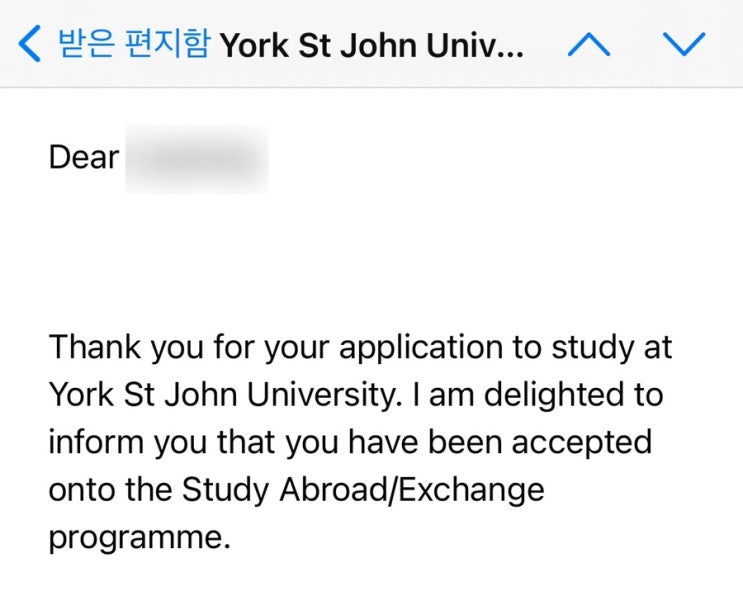The image size is (743, 591).
Task: Click the word "onto" in the body
Action: pos(82,490)
